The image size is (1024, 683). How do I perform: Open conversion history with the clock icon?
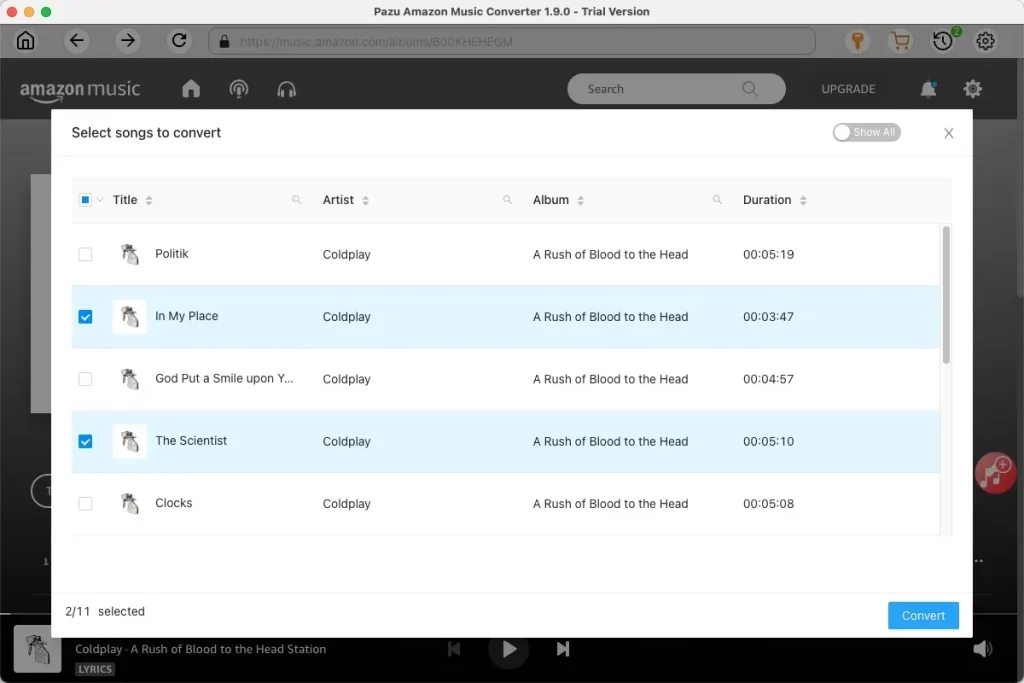(x=941, y=41)
